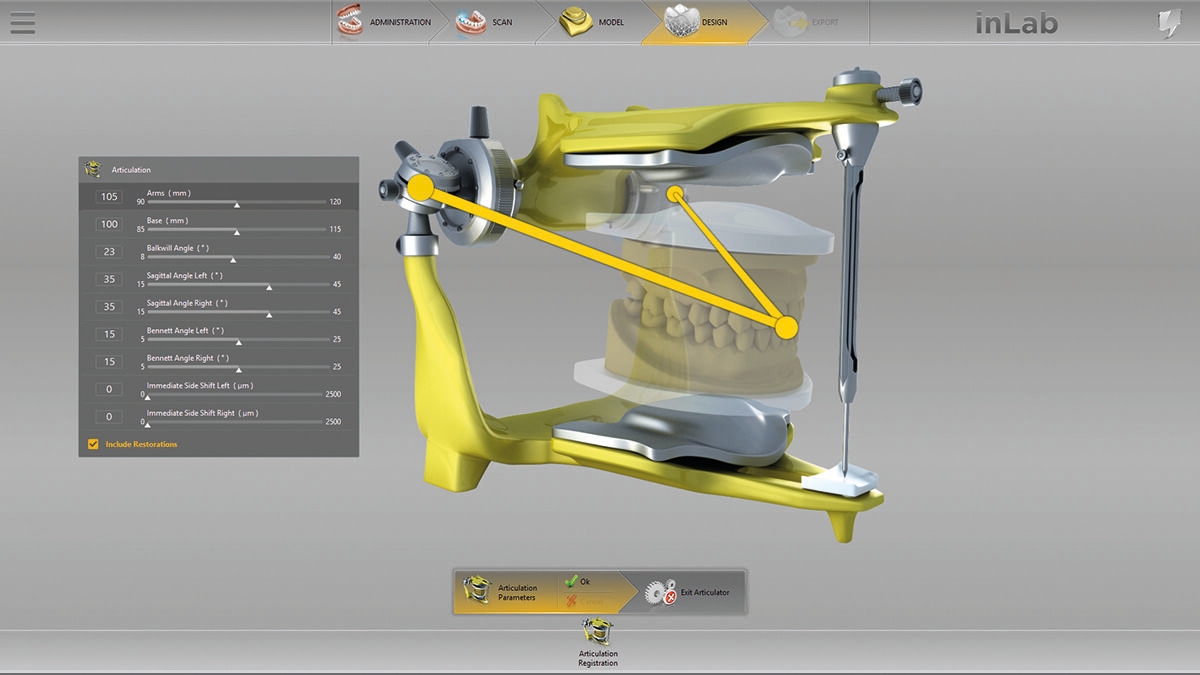Click the Balkwill Angle slider handle
This screenshot has width=1200, height=675.
coord(233,259)
